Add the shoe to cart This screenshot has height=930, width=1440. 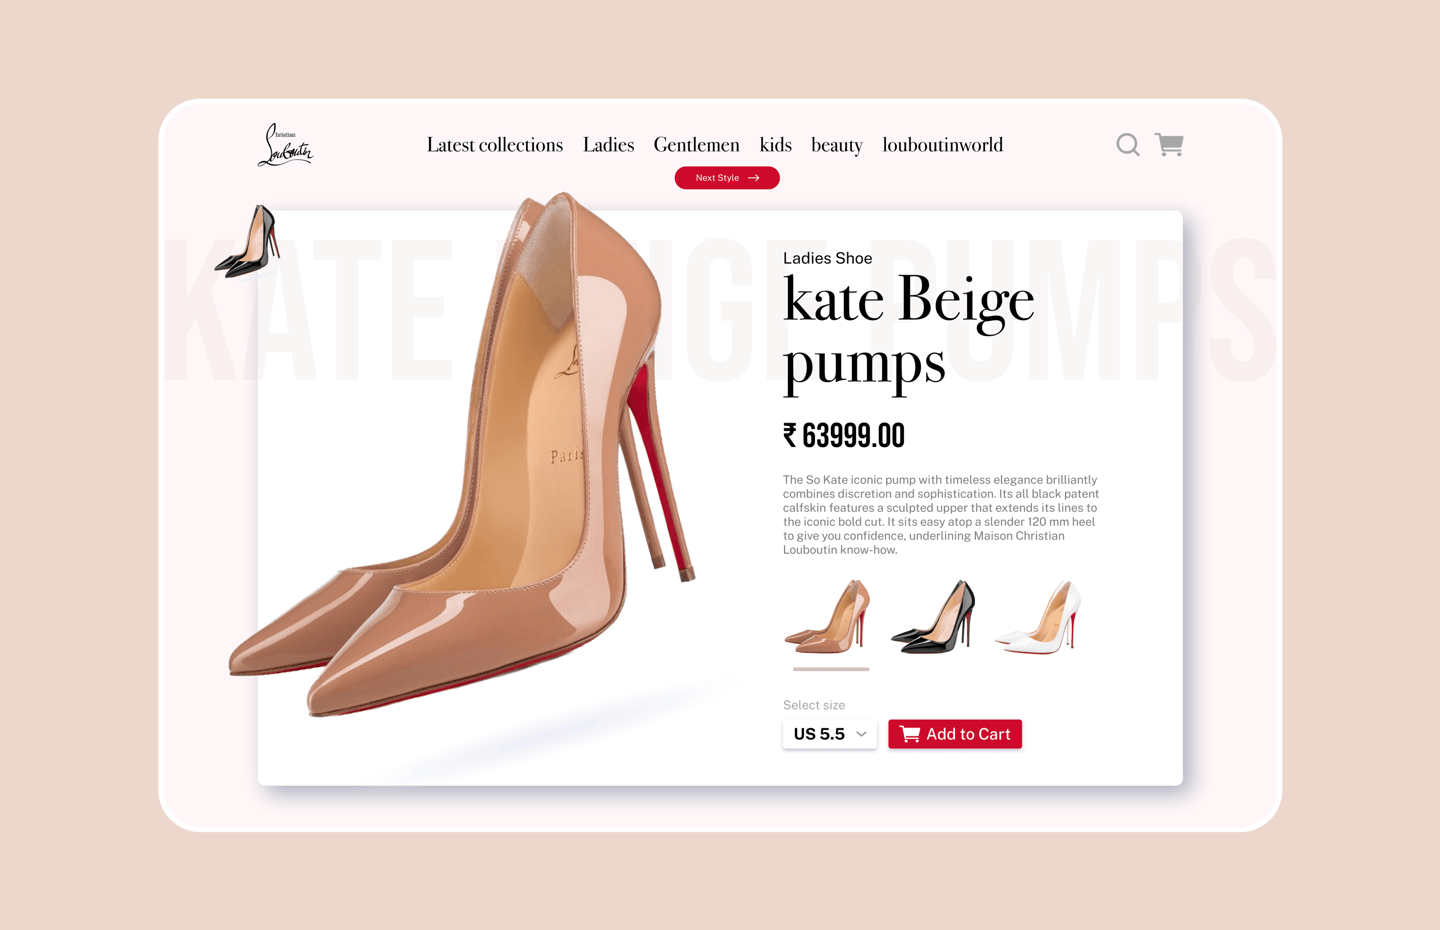[x=955, y=734]
